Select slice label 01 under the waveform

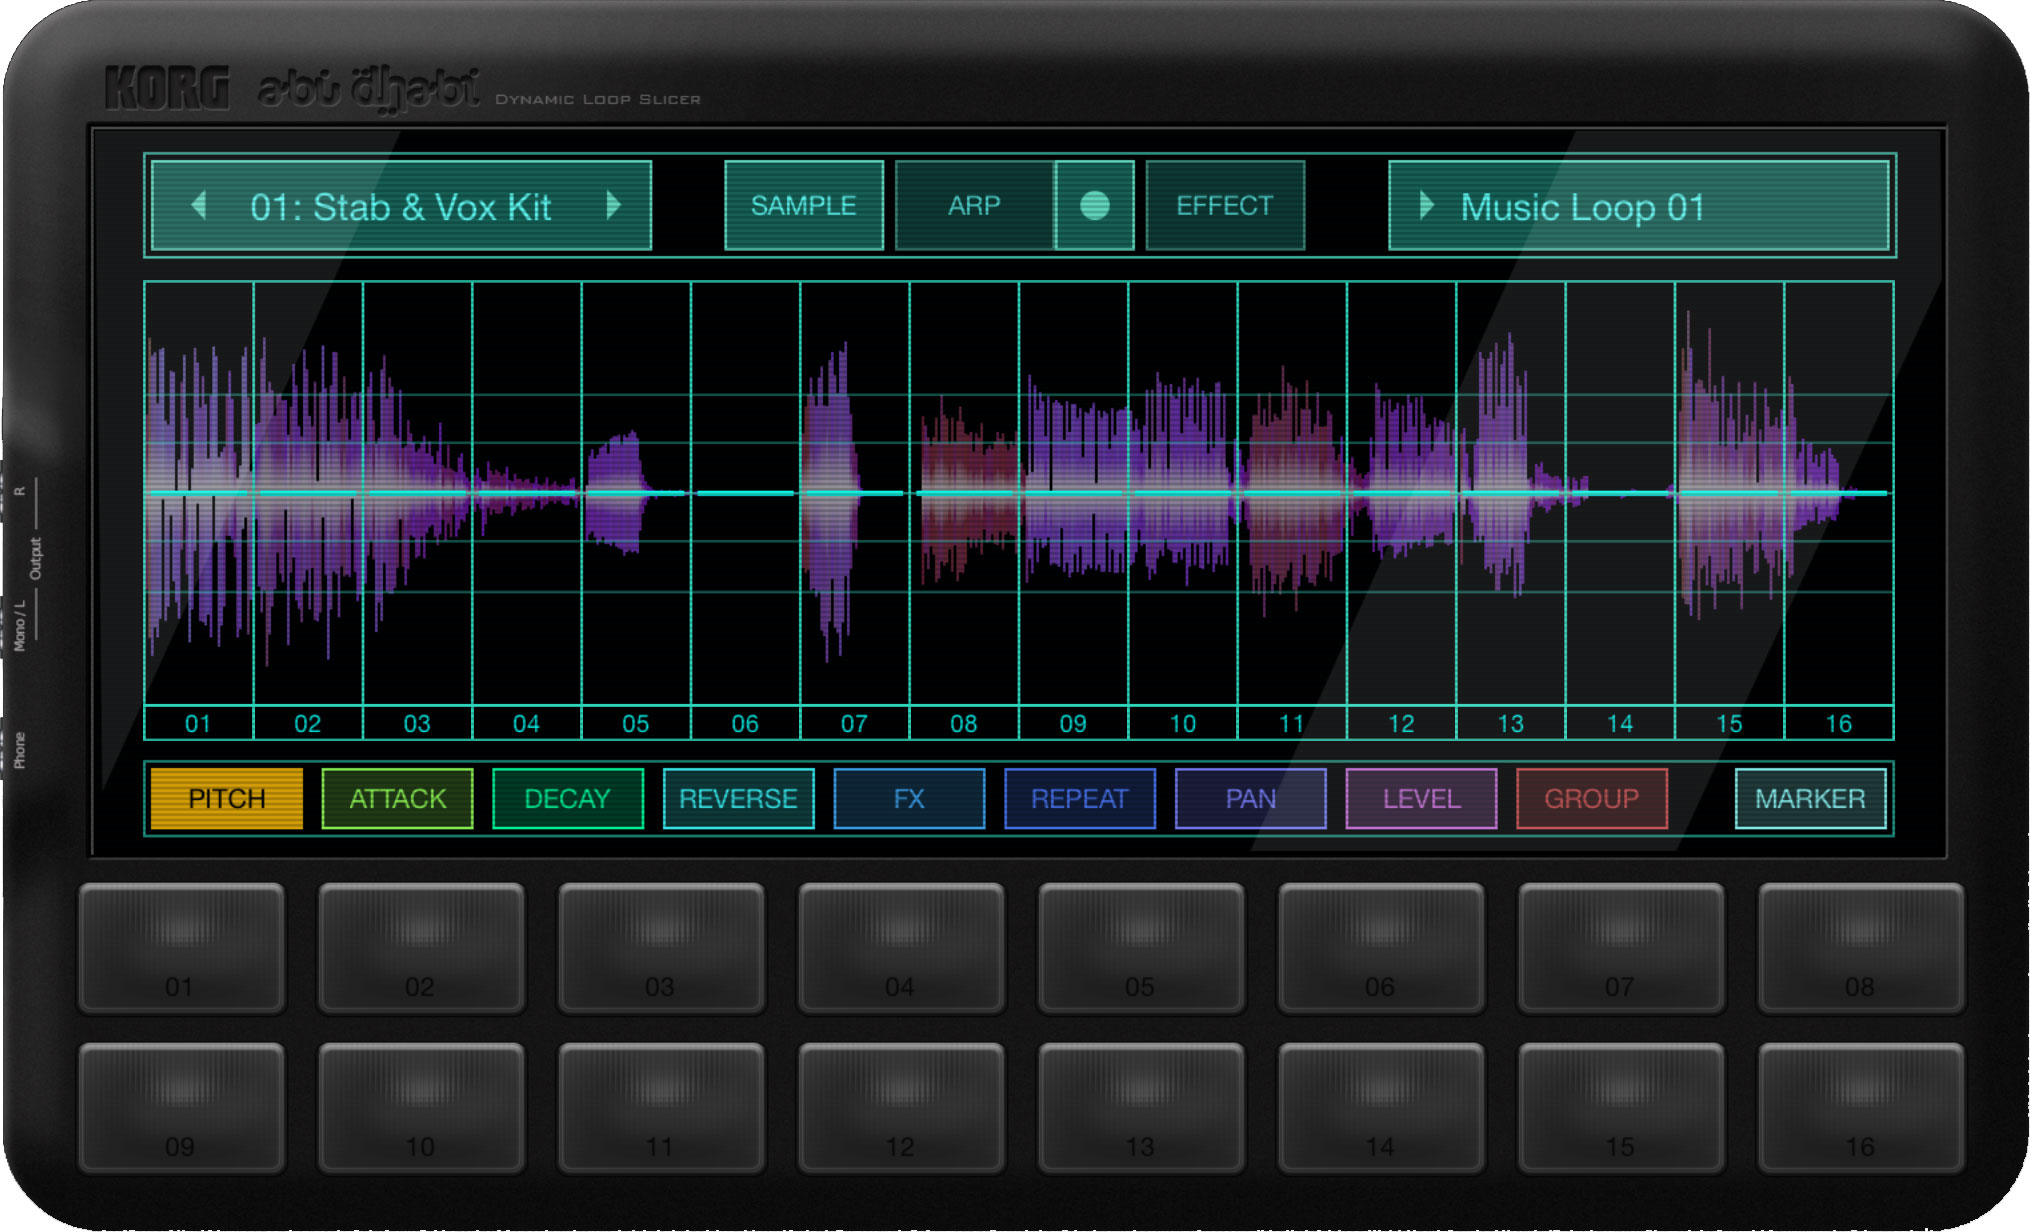(199, 723)
